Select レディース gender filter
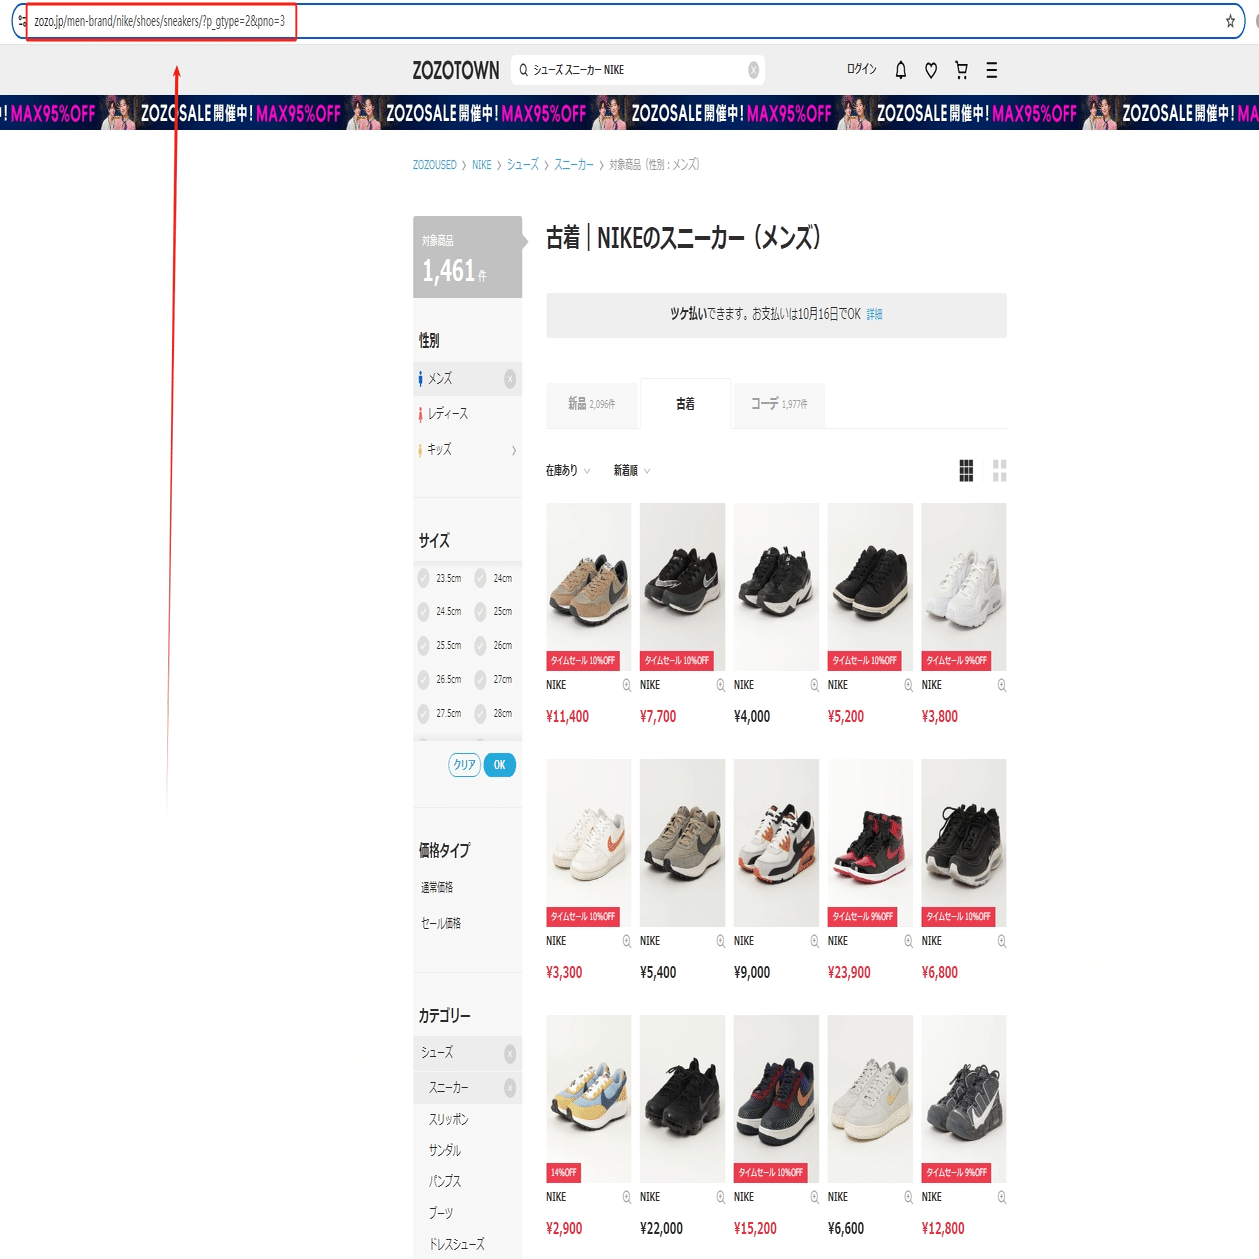 click(x=447, y=414)
